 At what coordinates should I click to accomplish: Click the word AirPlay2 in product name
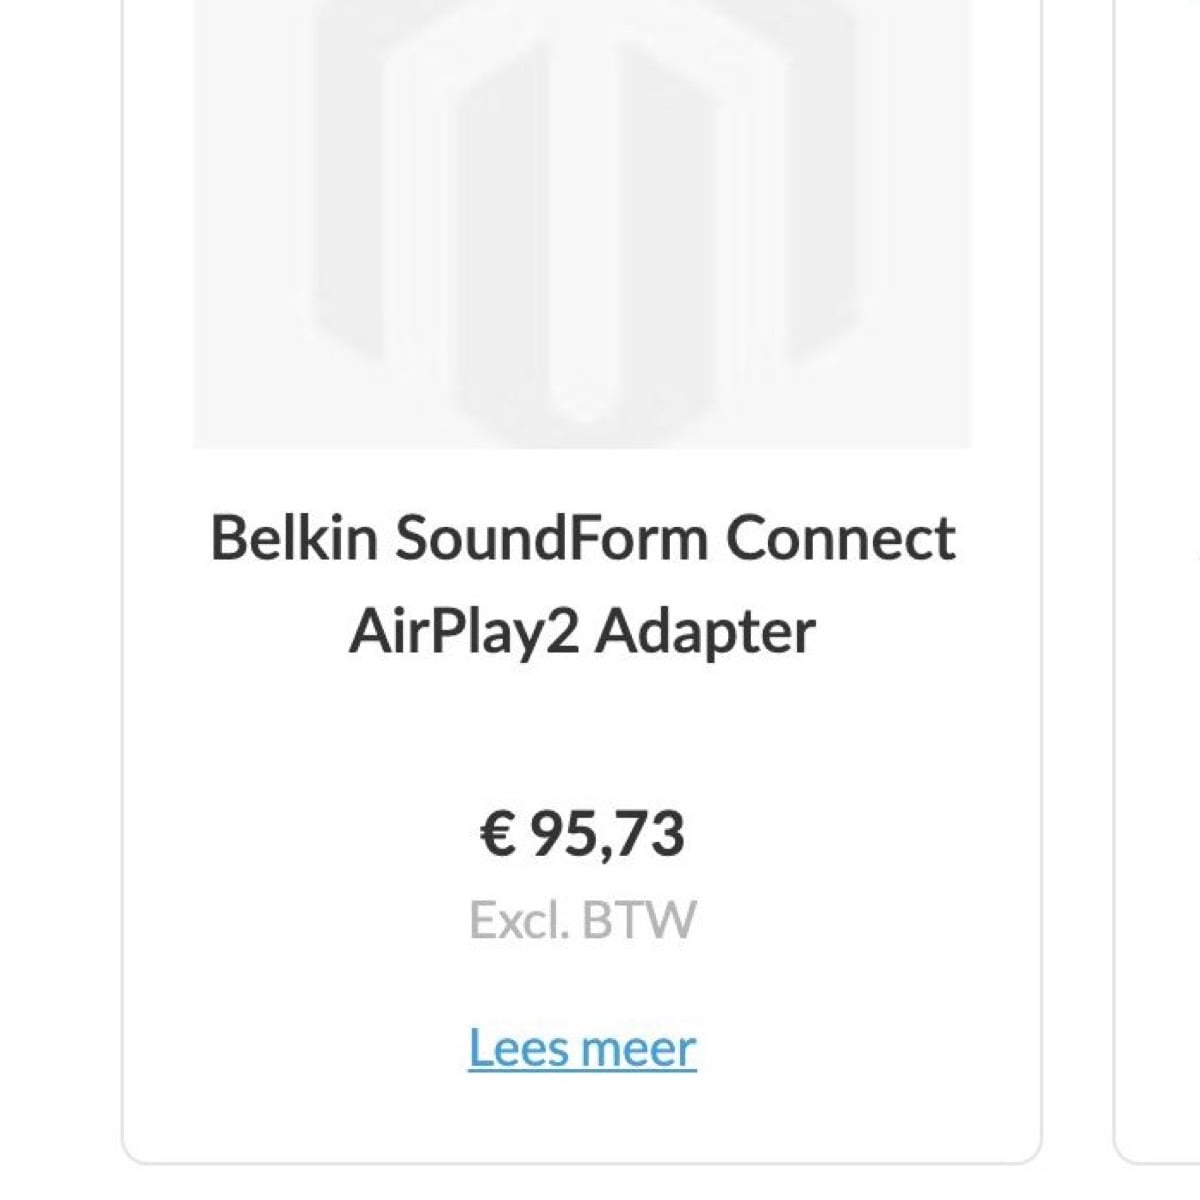464,634
